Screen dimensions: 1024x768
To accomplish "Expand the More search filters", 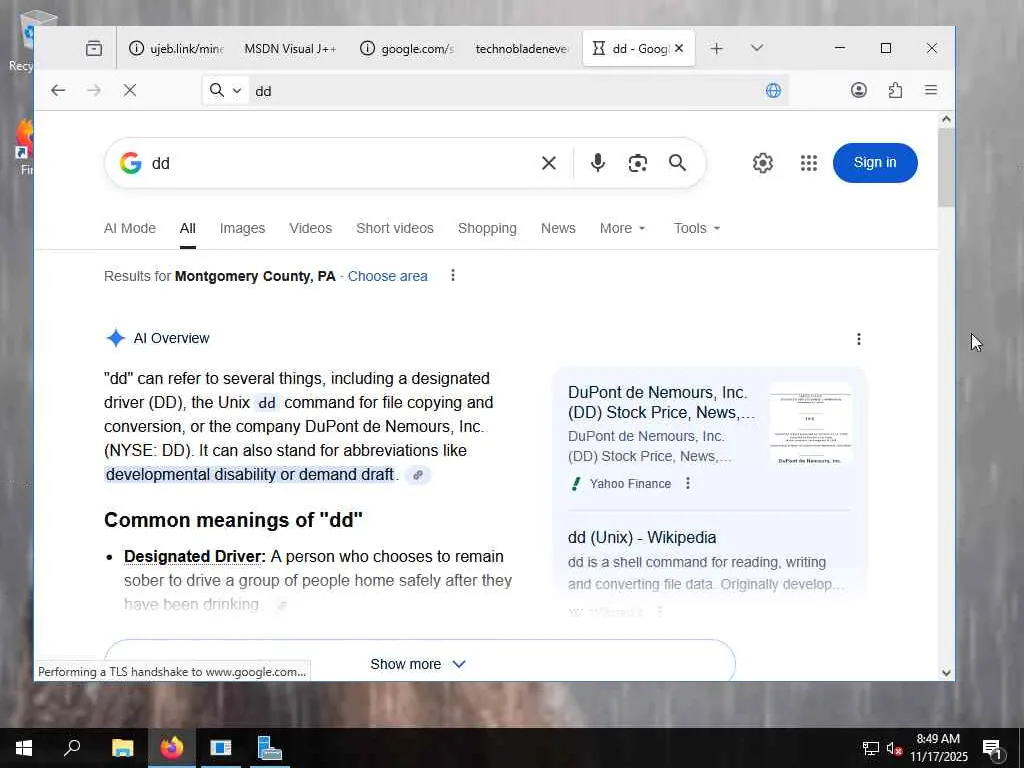I will point(622,228).
